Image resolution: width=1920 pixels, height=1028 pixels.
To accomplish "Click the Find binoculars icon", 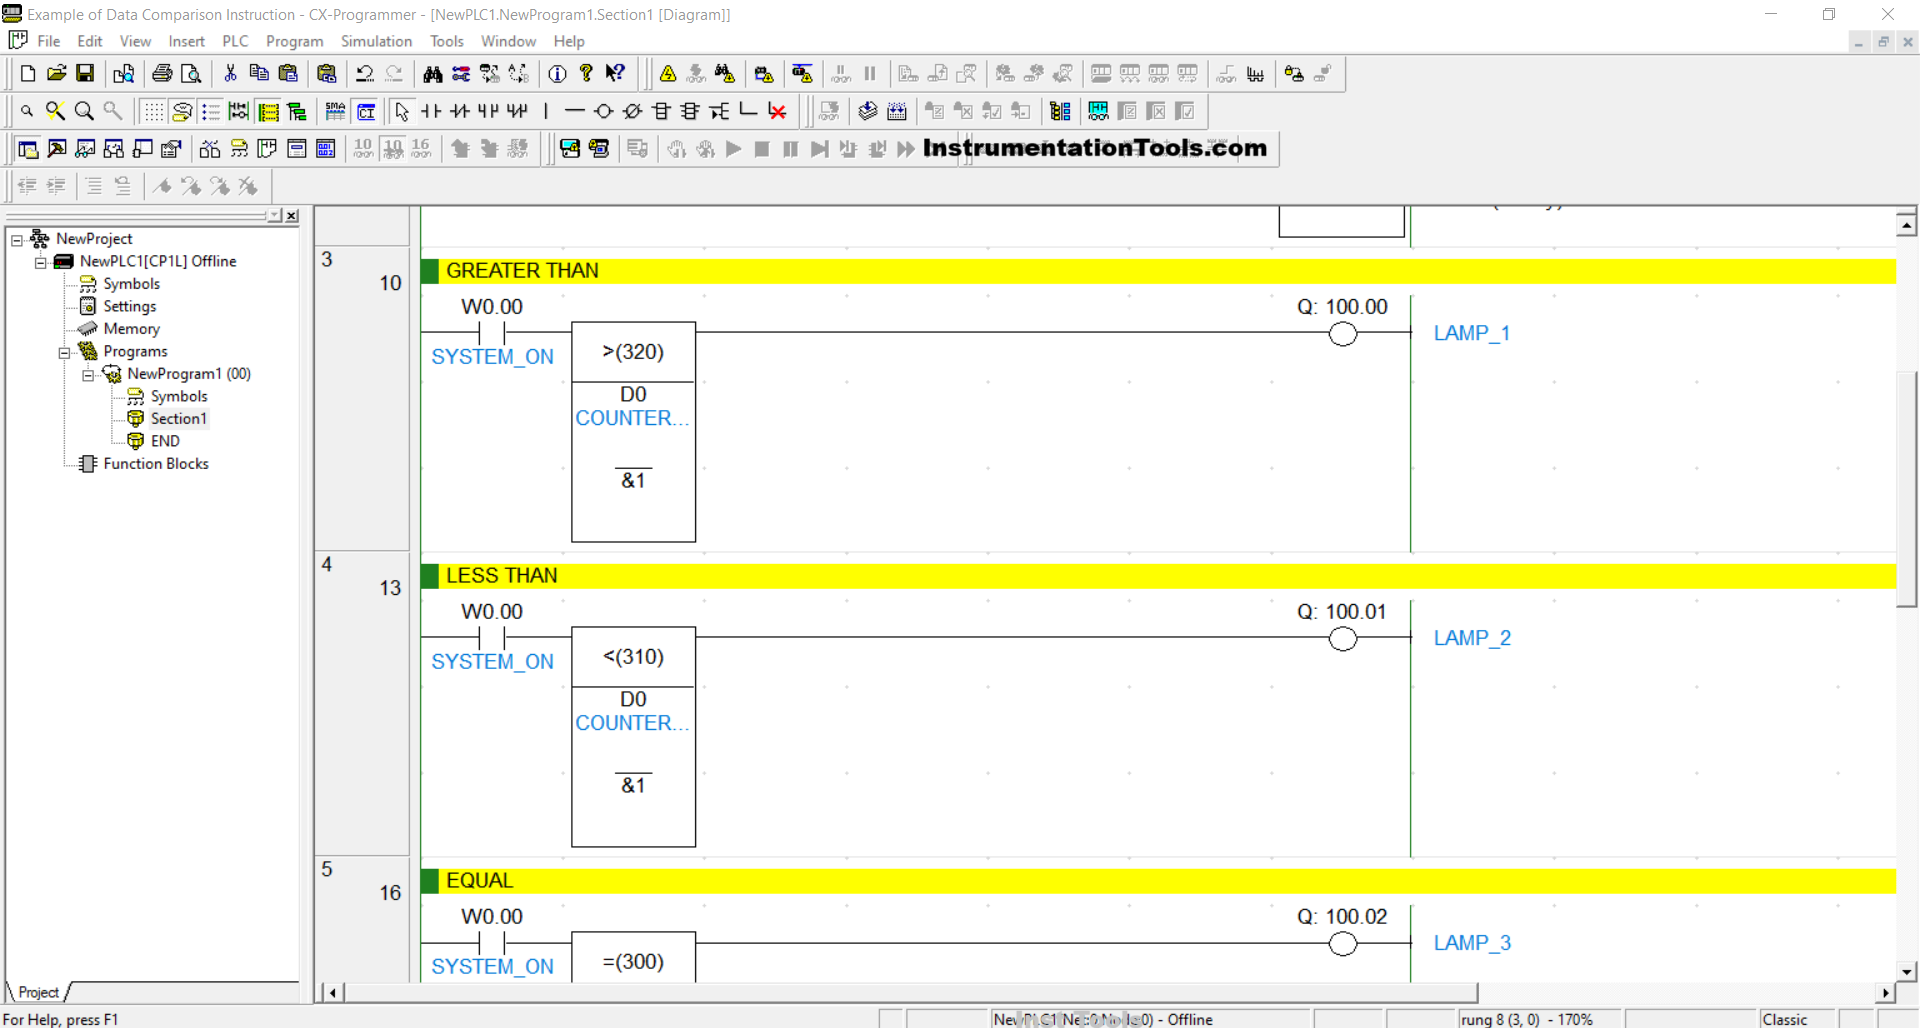I will 432,74.
